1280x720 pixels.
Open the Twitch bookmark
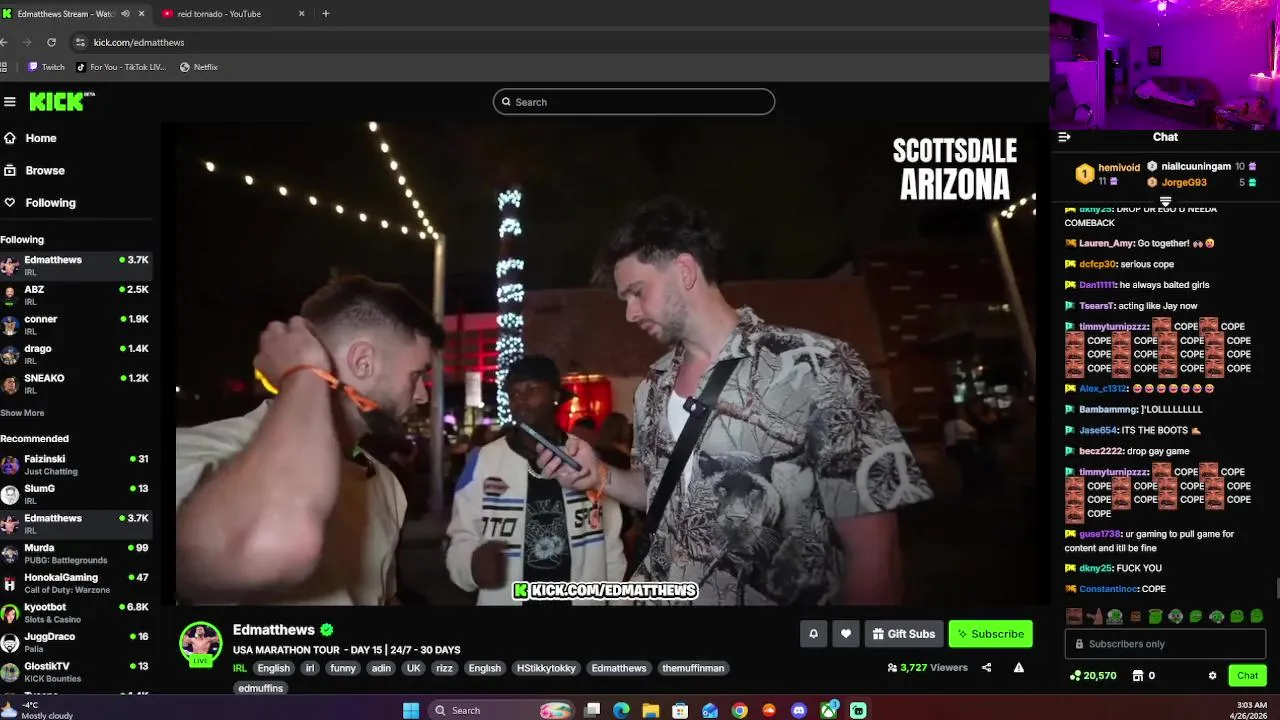click(46, 67)
